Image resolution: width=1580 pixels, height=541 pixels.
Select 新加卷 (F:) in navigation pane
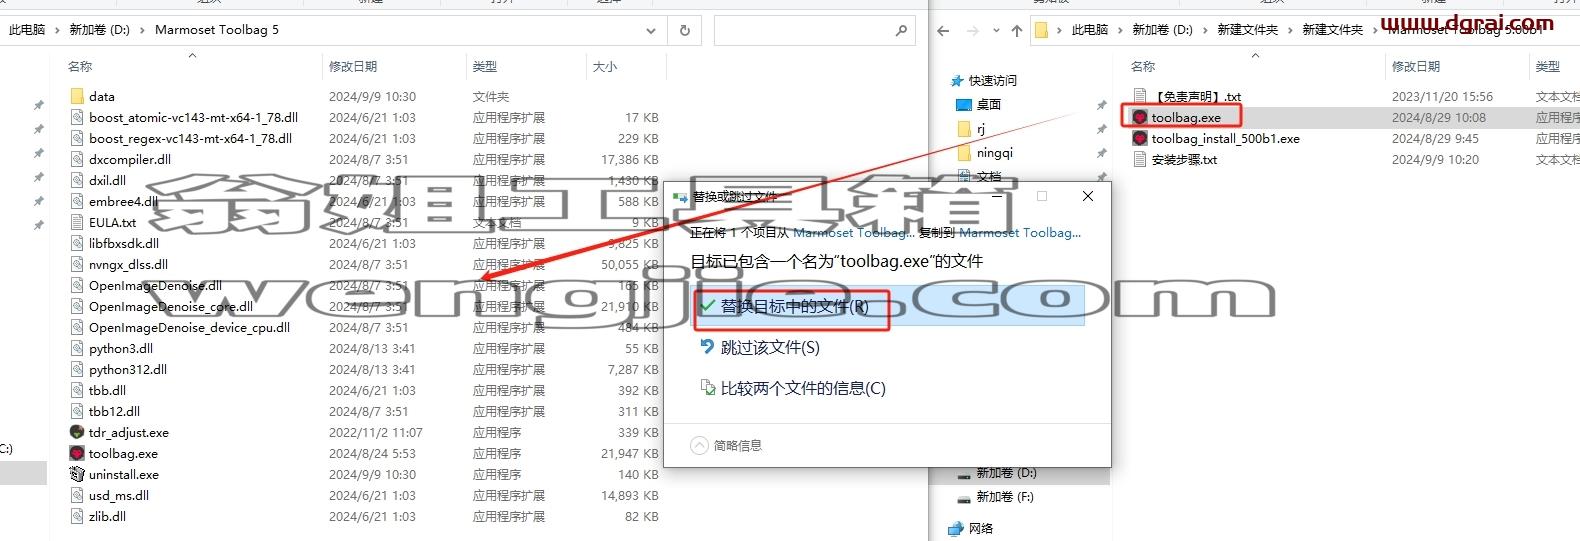click(1005, 496)
